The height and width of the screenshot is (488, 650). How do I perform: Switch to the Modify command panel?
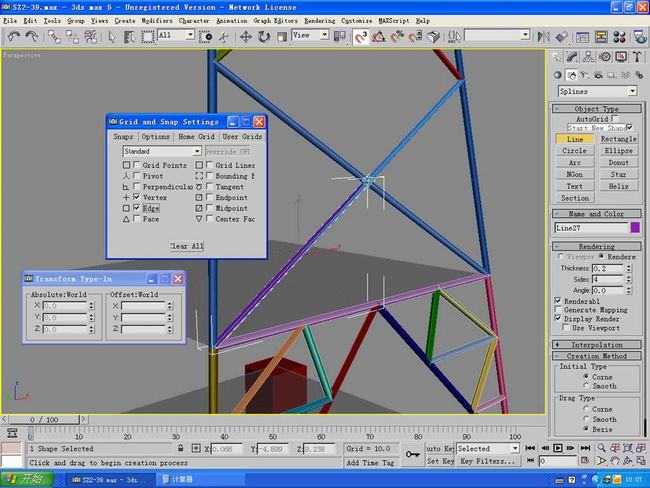[572, 56]
